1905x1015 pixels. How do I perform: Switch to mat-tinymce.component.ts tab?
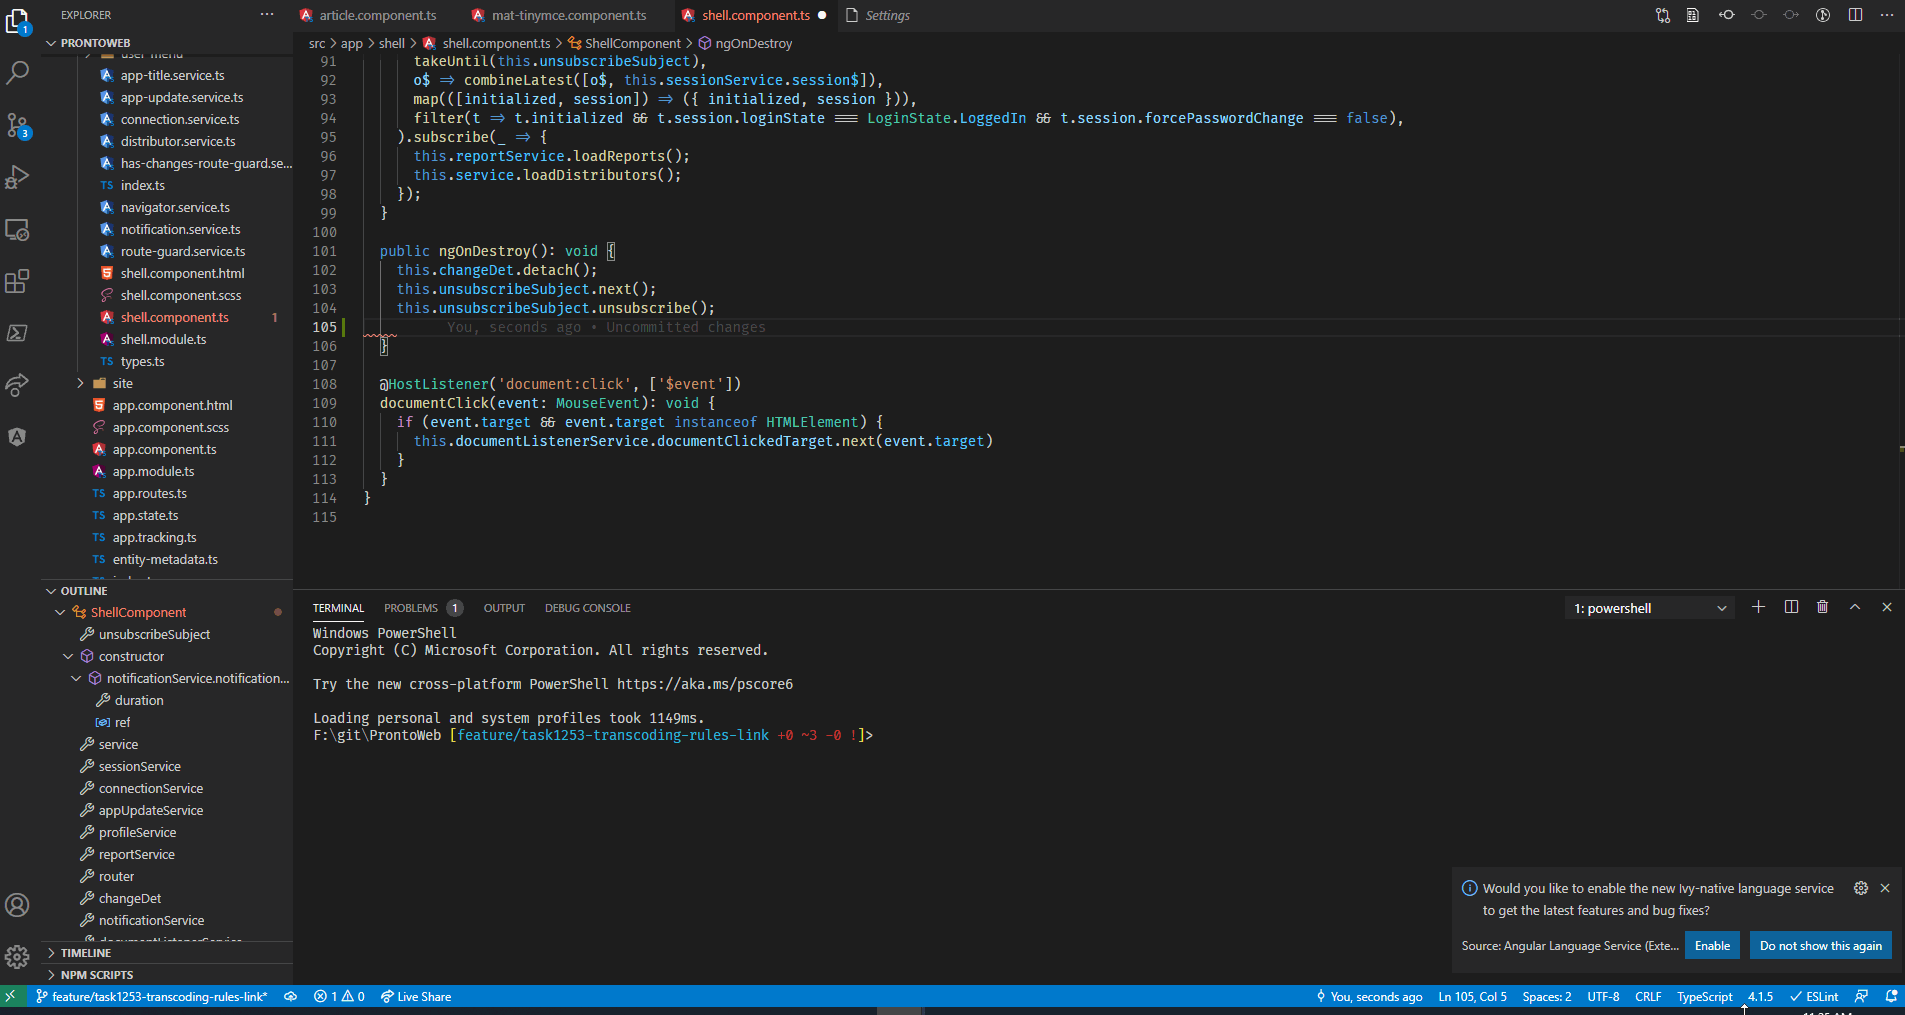point(568,15)
